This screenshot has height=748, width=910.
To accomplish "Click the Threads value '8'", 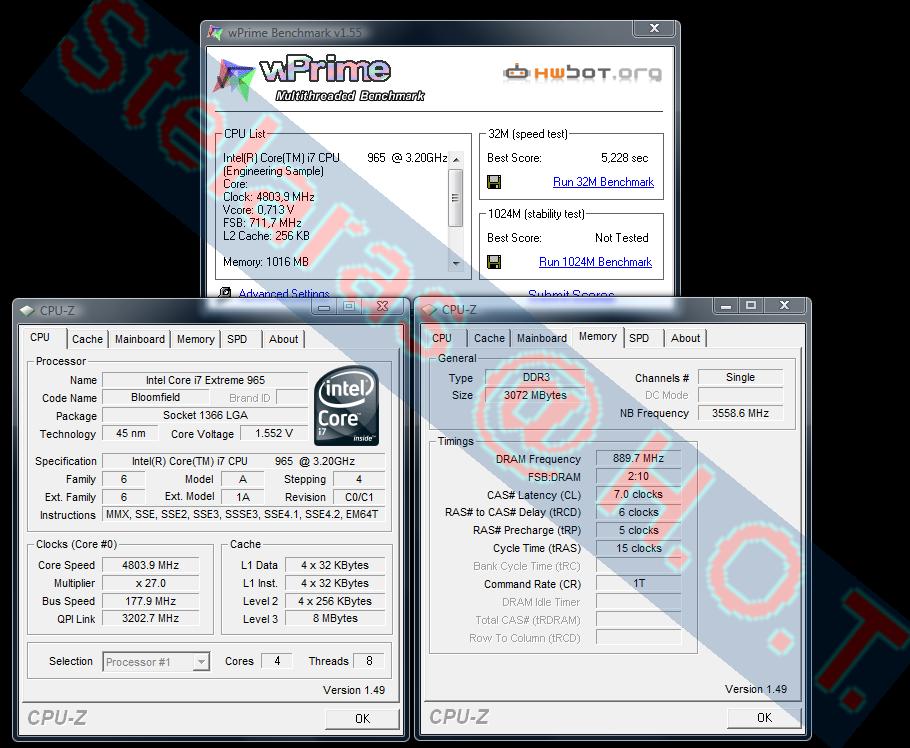I will [x=369, y=661].
